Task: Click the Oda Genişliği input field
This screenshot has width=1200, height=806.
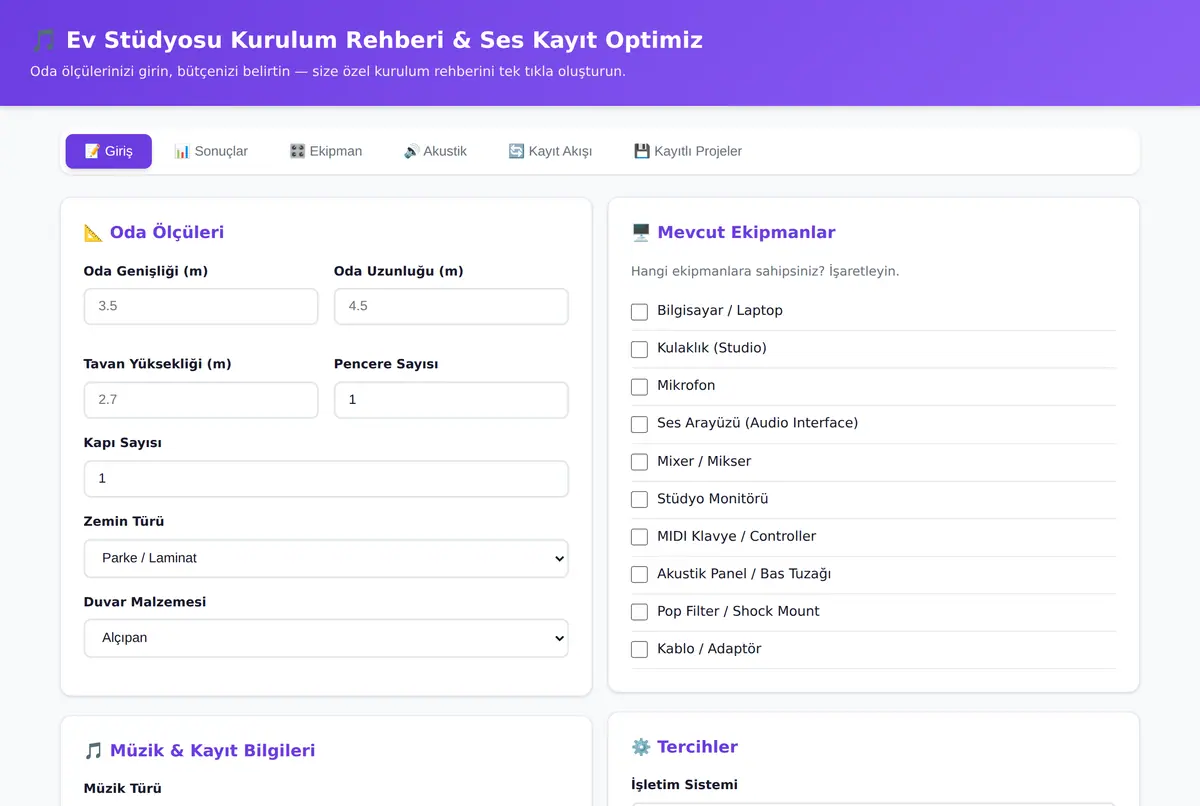Action: (x=201, y=306)
